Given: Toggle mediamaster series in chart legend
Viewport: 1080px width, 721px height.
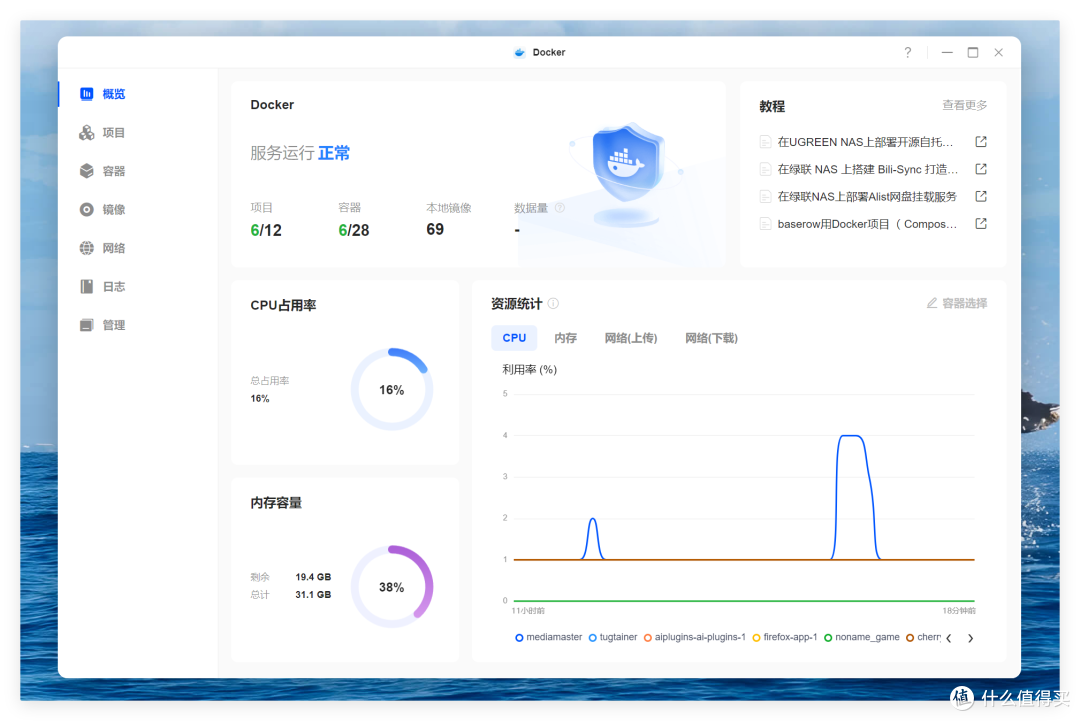Looking at the screenshot, I should pyautogui.click(x=548, y=638).
